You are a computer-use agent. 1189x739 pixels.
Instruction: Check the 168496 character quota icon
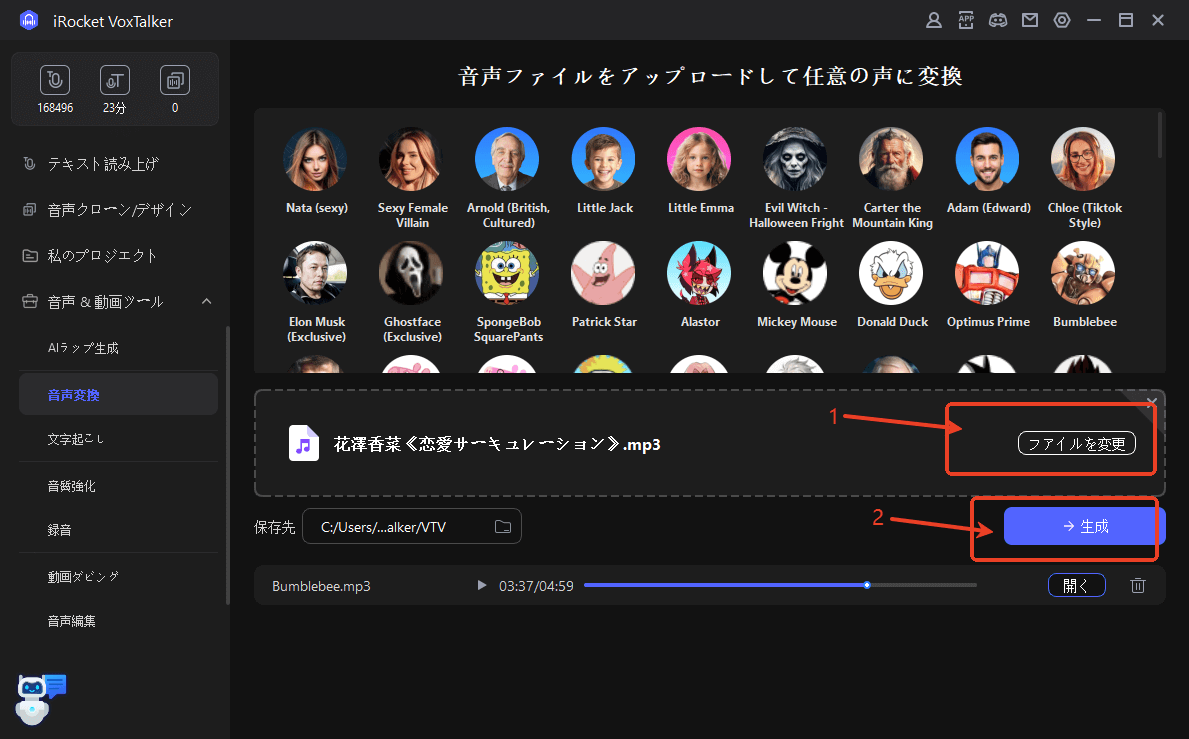coord(55,80)
